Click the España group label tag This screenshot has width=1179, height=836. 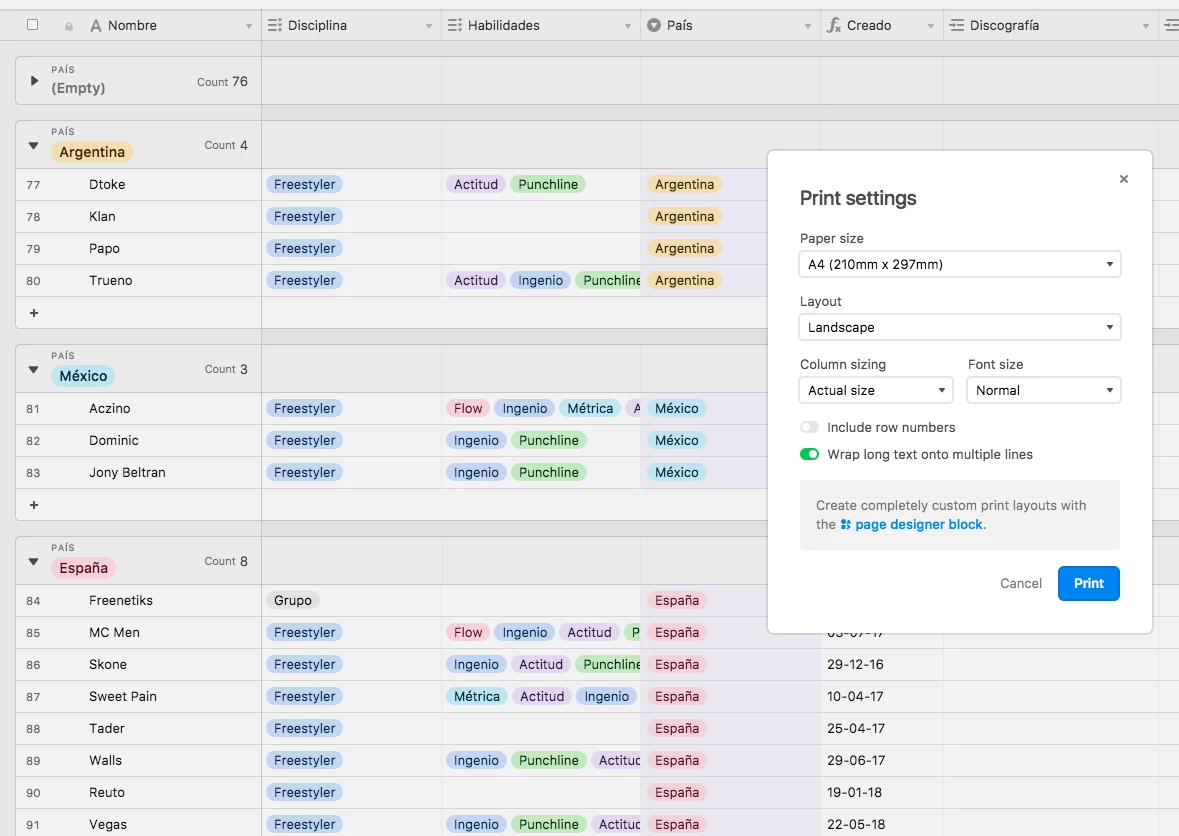click(83, 568)
